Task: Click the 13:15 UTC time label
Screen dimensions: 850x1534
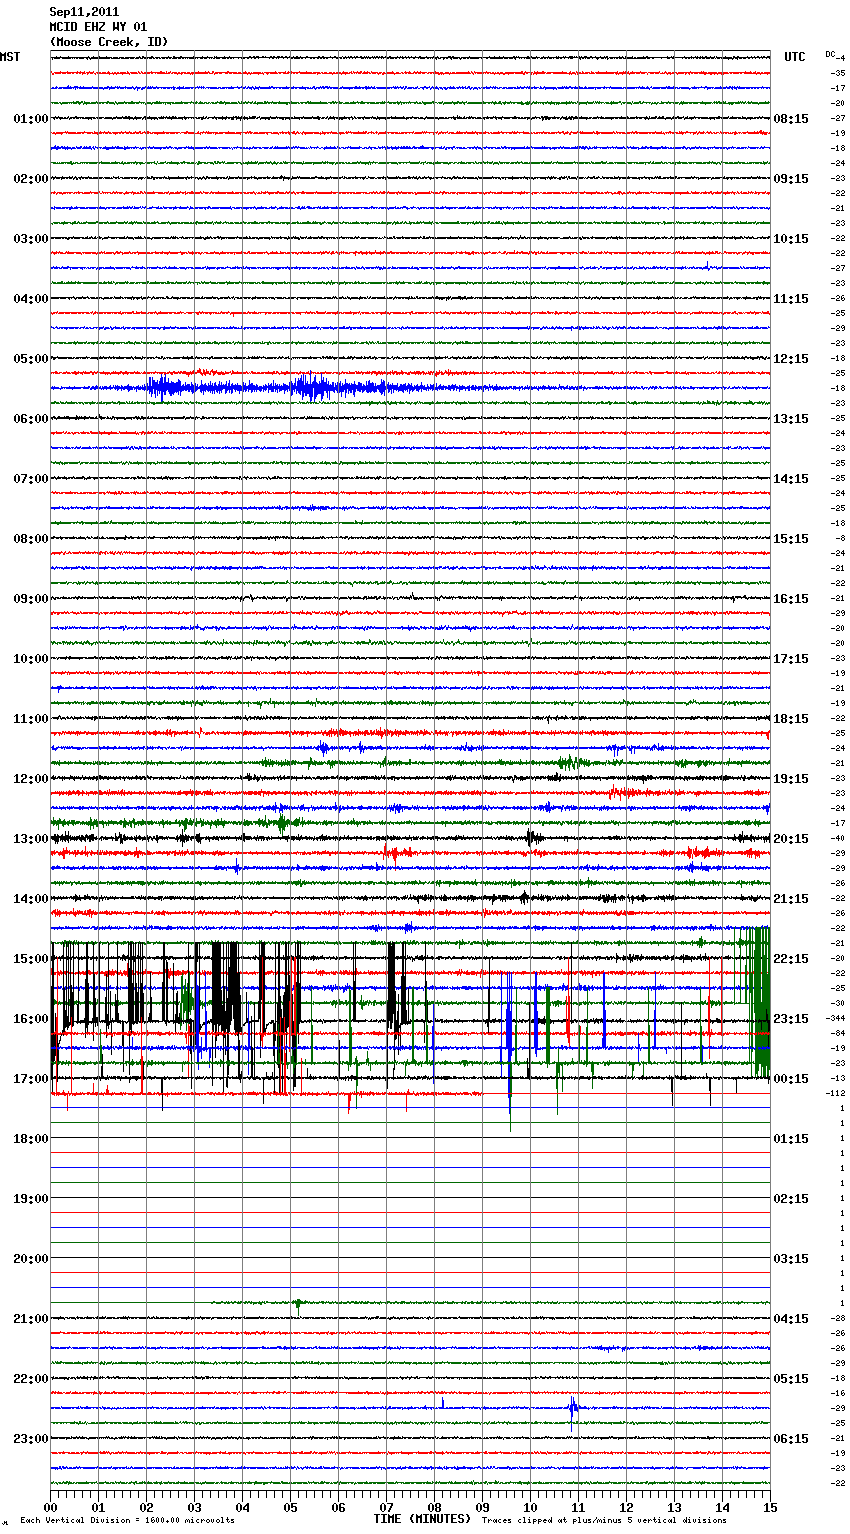Action: (x=791, y=419)
